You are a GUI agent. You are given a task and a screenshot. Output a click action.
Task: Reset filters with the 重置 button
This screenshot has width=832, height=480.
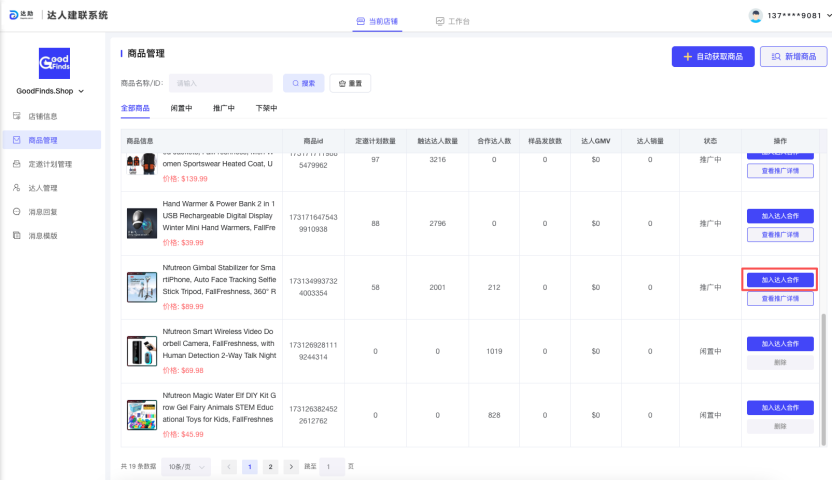tap(350, 83)
